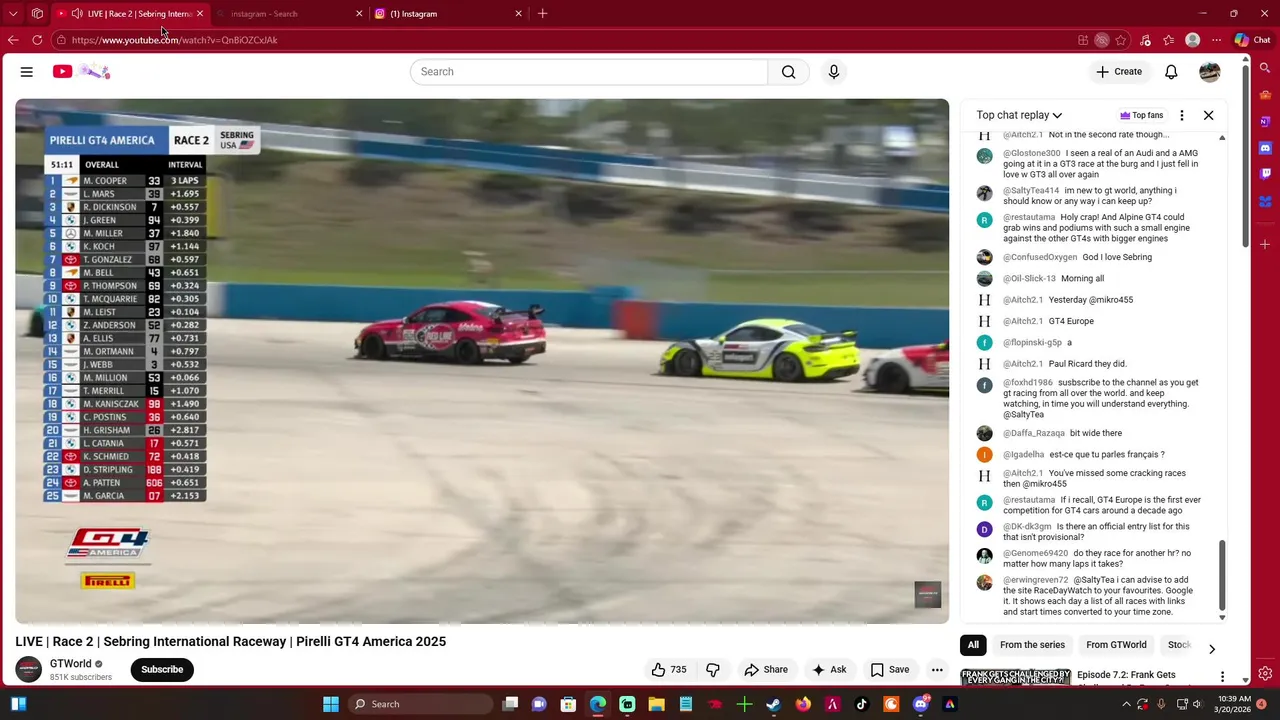
Task: Open the Edge sidebar Discord icon
Action: point(1265,148)
